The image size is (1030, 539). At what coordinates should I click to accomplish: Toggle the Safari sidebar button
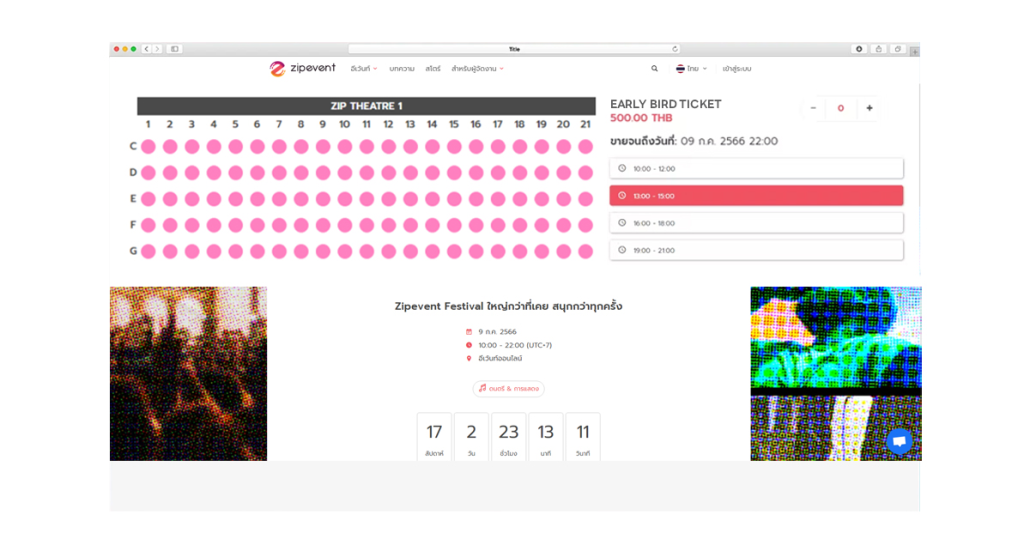(x=174, y=49)
